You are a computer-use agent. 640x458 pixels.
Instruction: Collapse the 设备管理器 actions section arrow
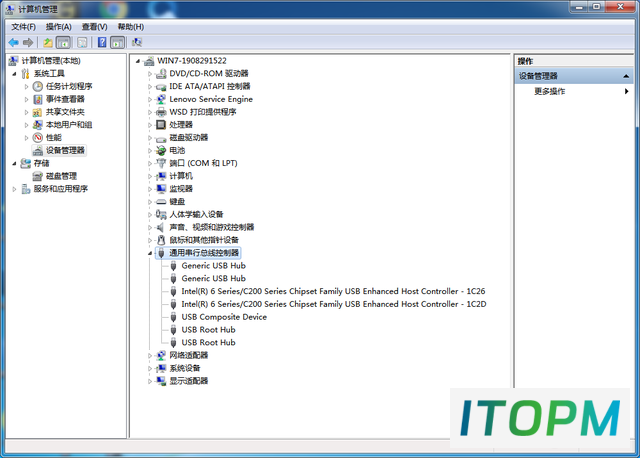click(626, 76)
